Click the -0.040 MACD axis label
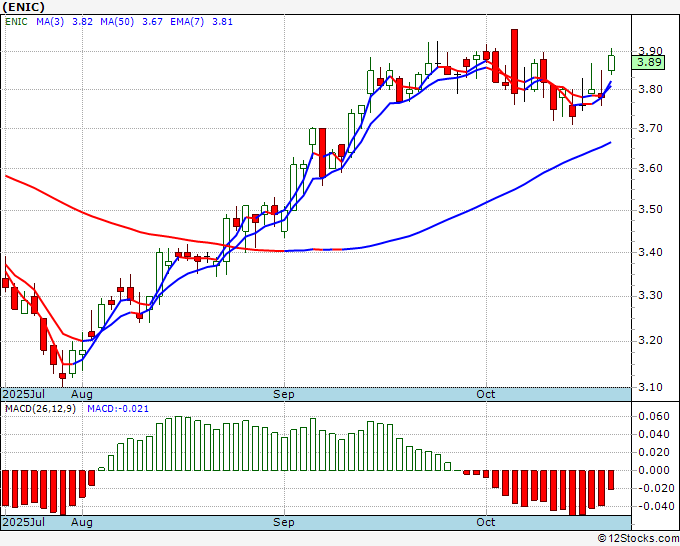The image size is (680, 546). pos(654,506)
